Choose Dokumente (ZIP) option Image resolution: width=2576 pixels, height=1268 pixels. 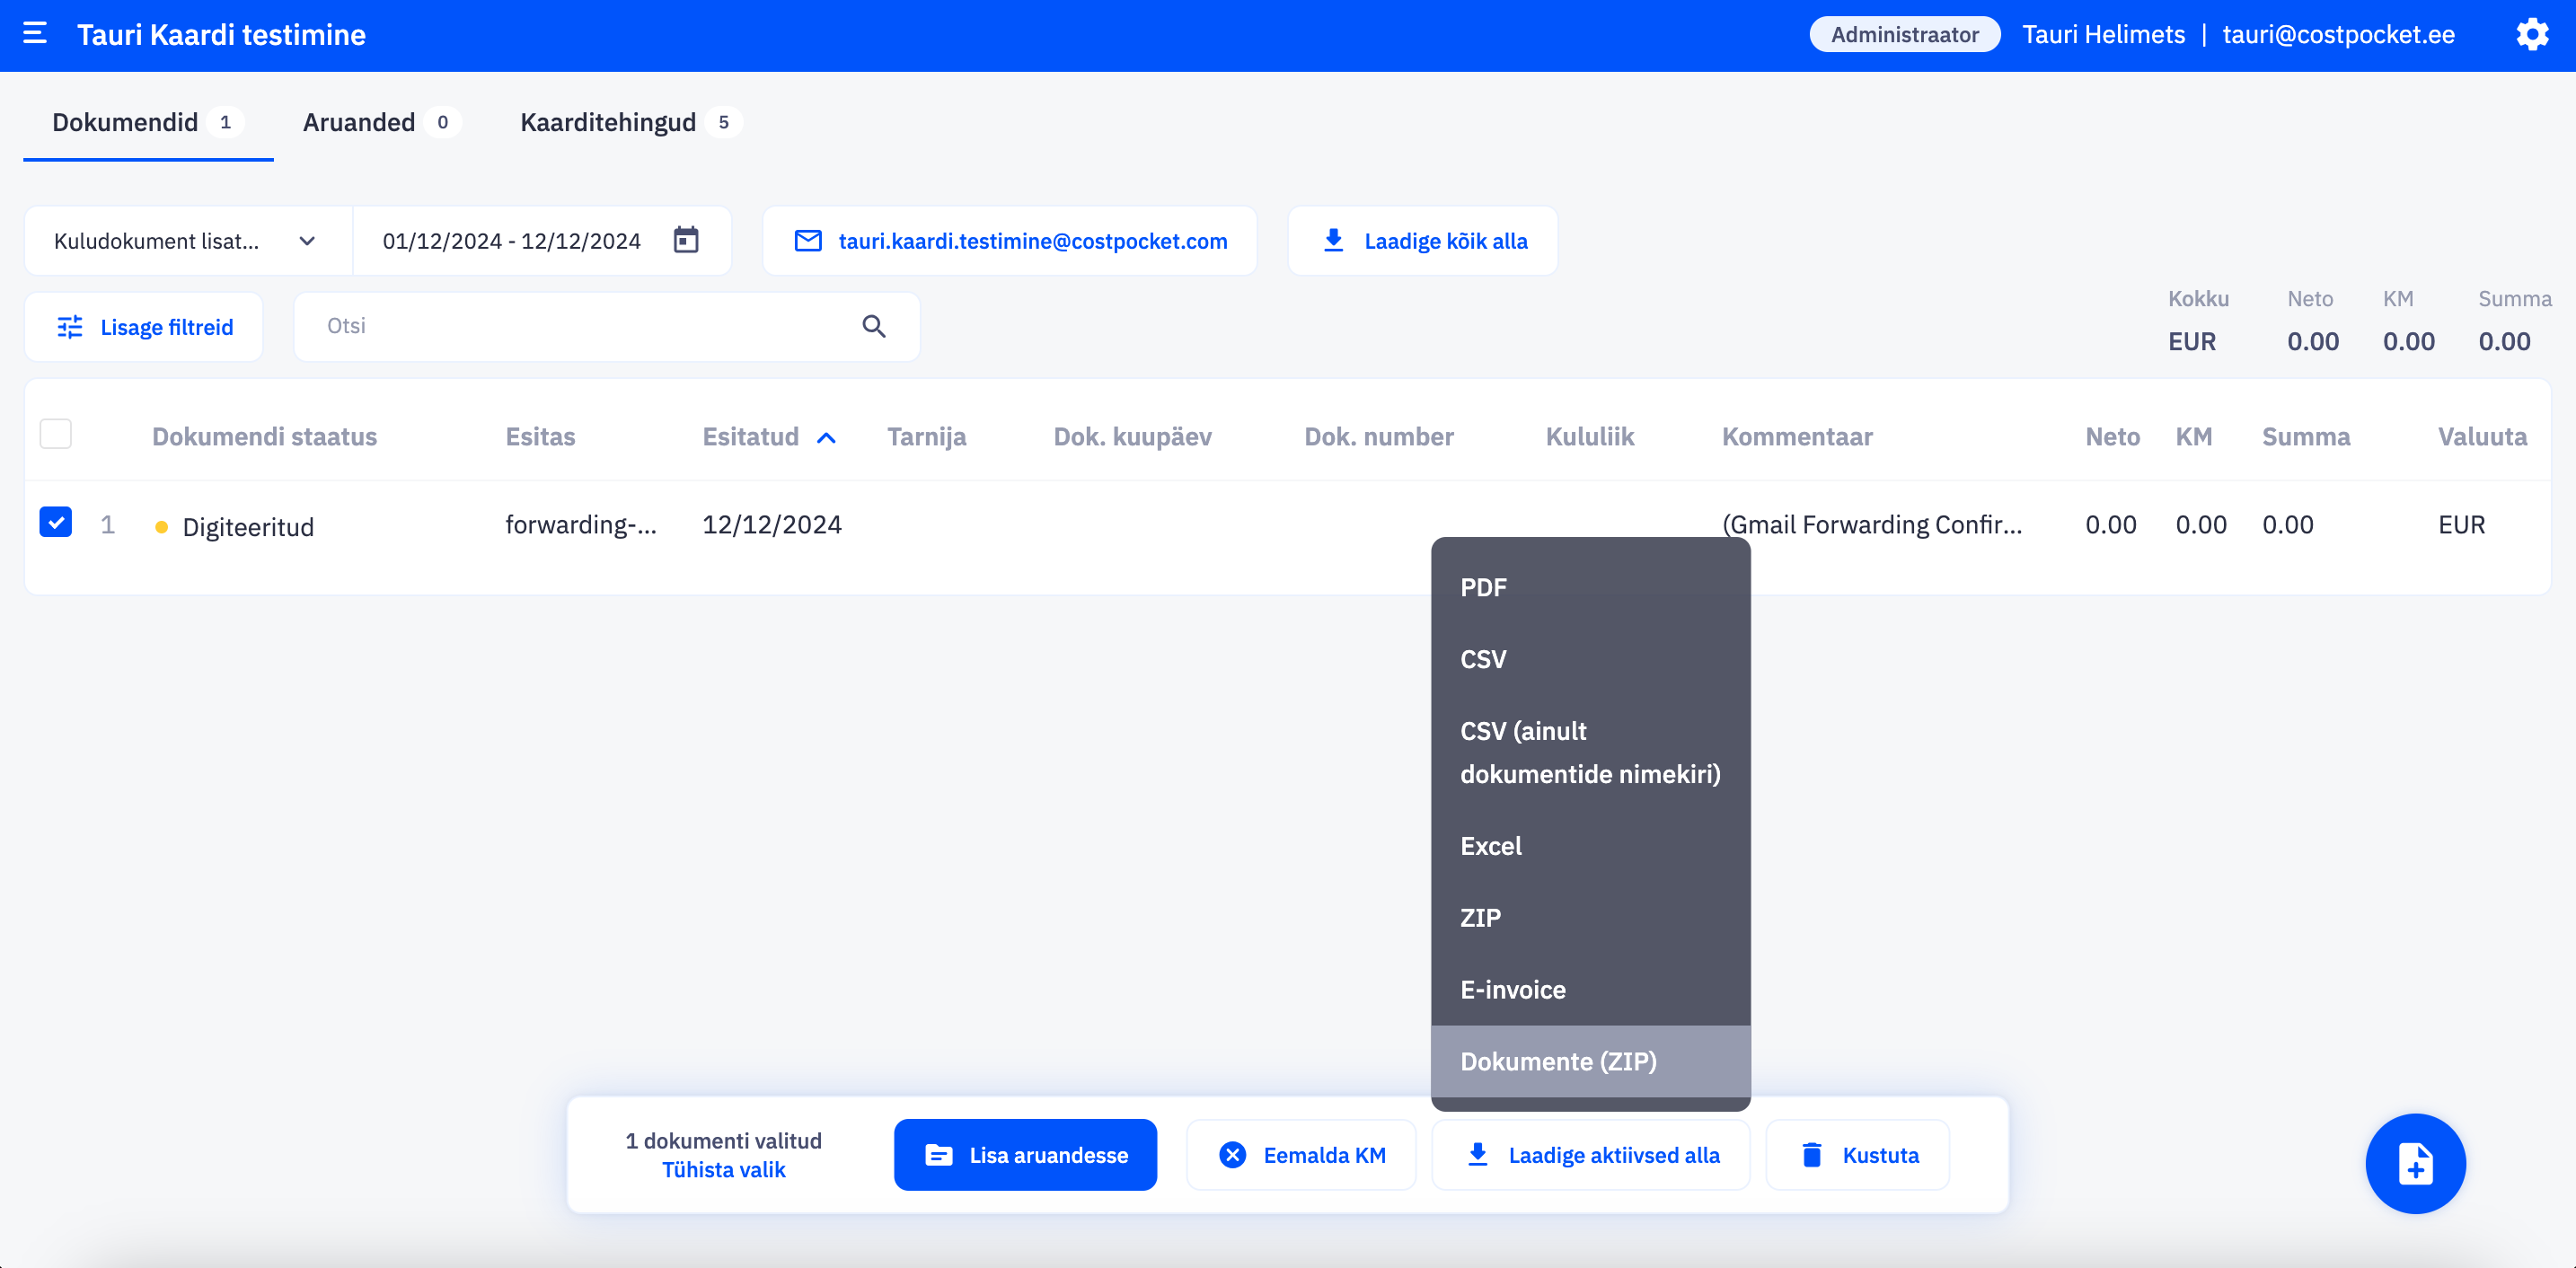[x=1590, y=1062]
